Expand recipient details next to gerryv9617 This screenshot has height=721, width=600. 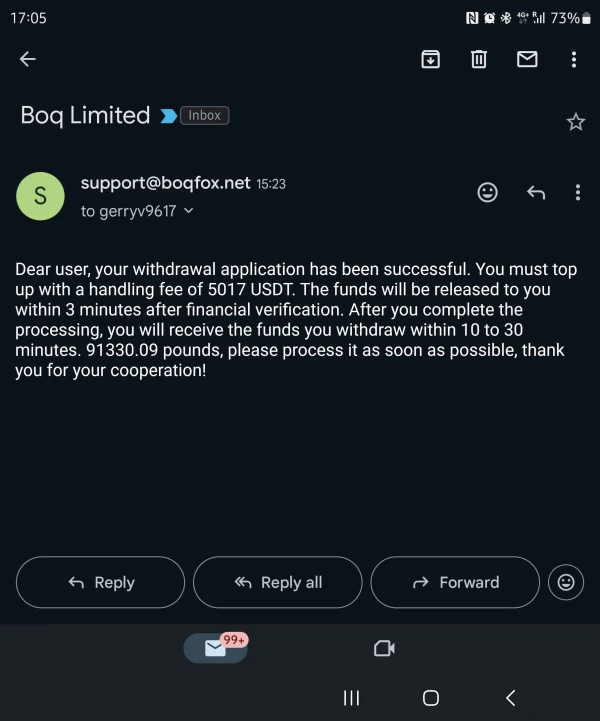coord(189,211)
